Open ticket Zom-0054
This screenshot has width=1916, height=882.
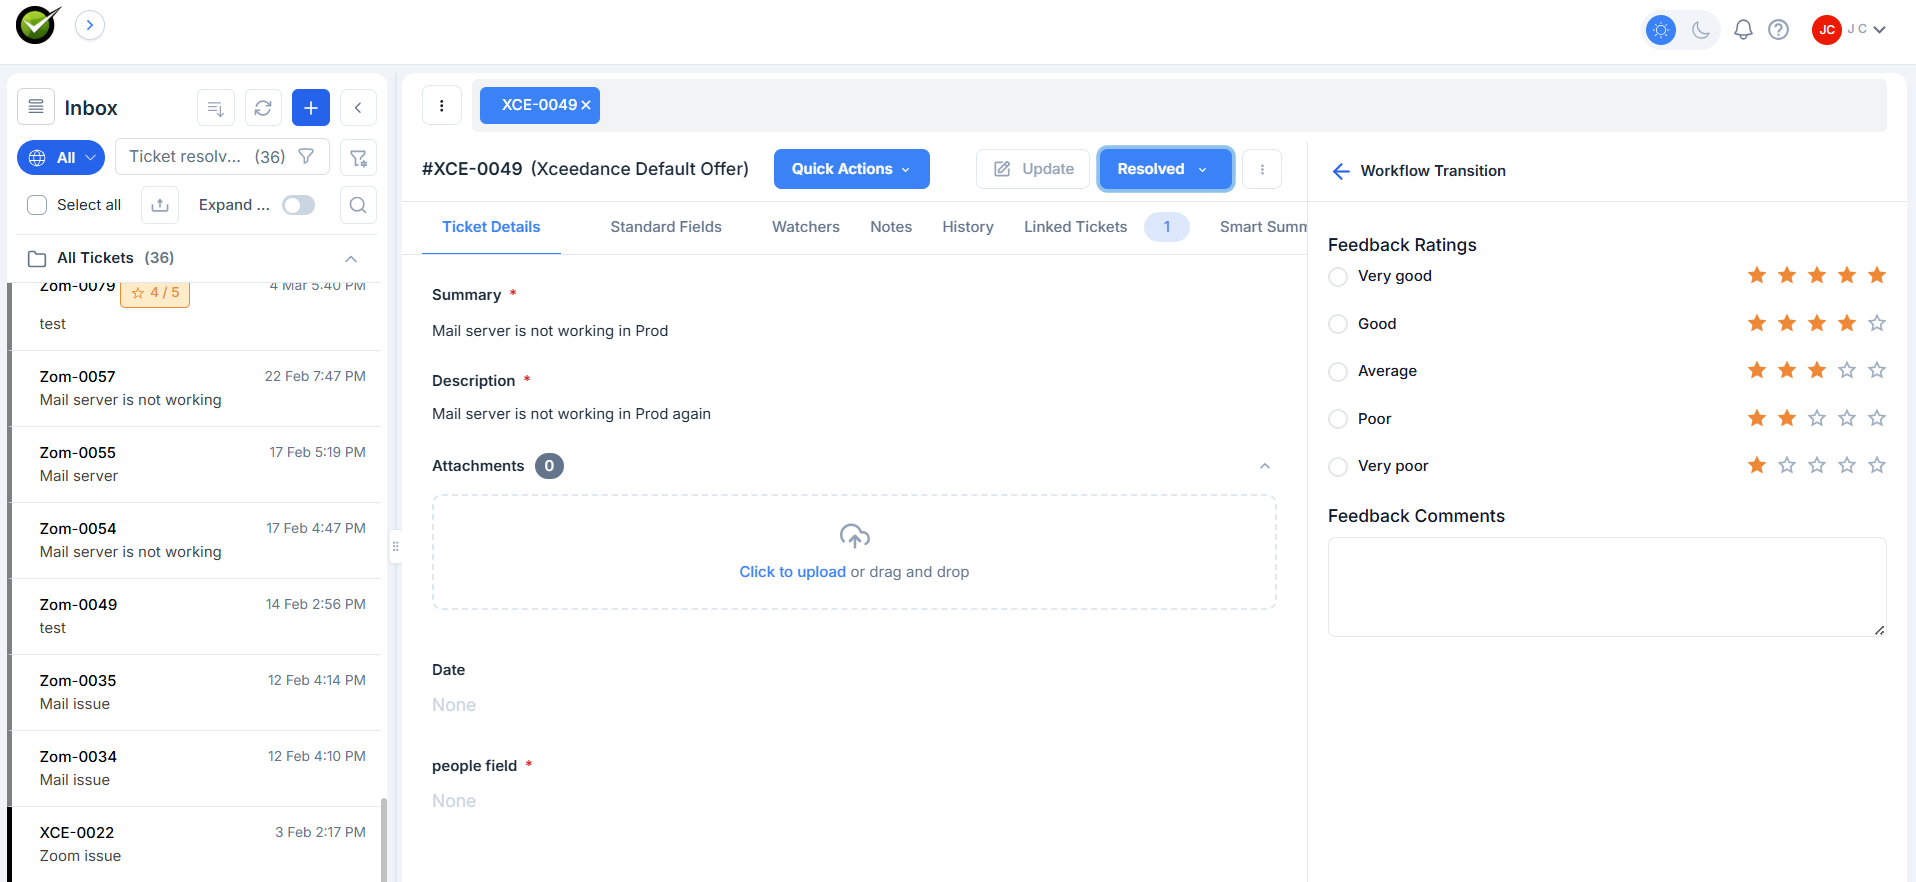[196, 540]
